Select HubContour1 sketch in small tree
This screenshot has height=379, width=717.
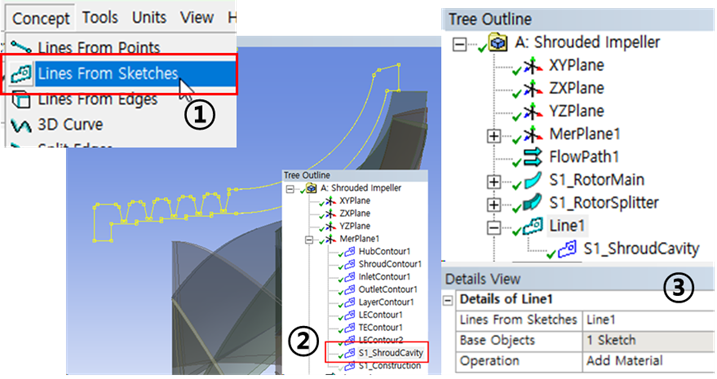coord(384,251)
